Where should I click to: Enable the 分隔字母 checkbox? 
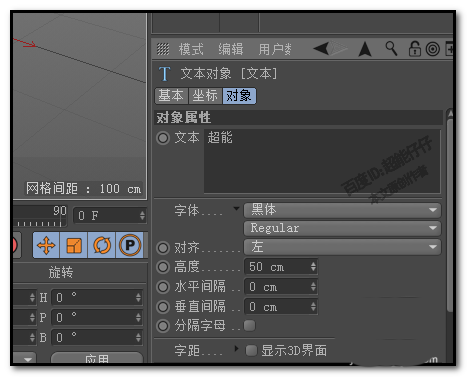tap(250, 326)
